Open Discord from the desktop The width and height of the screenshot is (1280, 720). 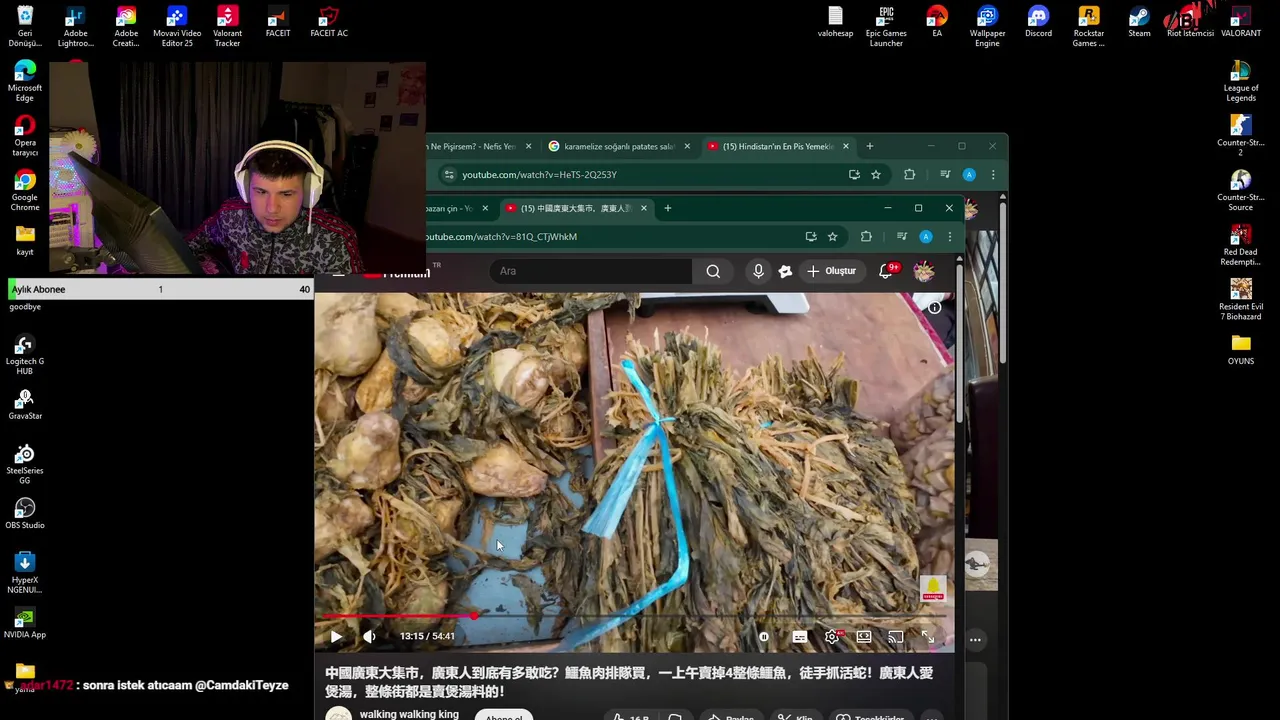tap(1038, 22)
